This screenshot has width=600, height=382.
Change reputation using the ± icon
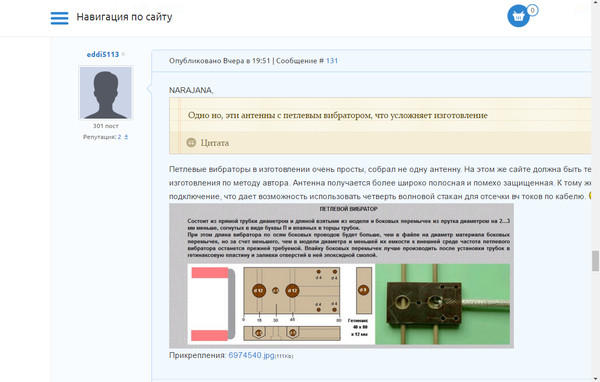click(x=126, y=137)
